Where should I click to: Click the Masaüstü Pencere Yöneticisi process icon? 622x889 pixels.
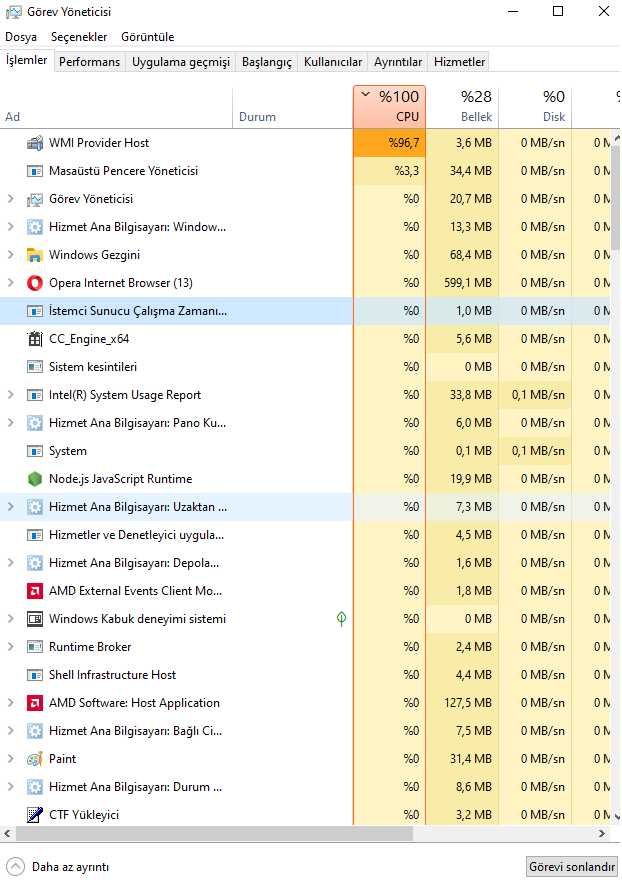[x=35, y=171]
